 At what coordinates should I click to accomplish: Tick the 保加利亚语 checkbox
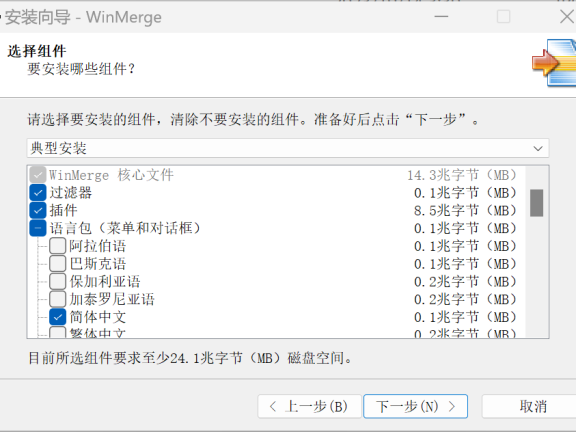click(58, 281)
